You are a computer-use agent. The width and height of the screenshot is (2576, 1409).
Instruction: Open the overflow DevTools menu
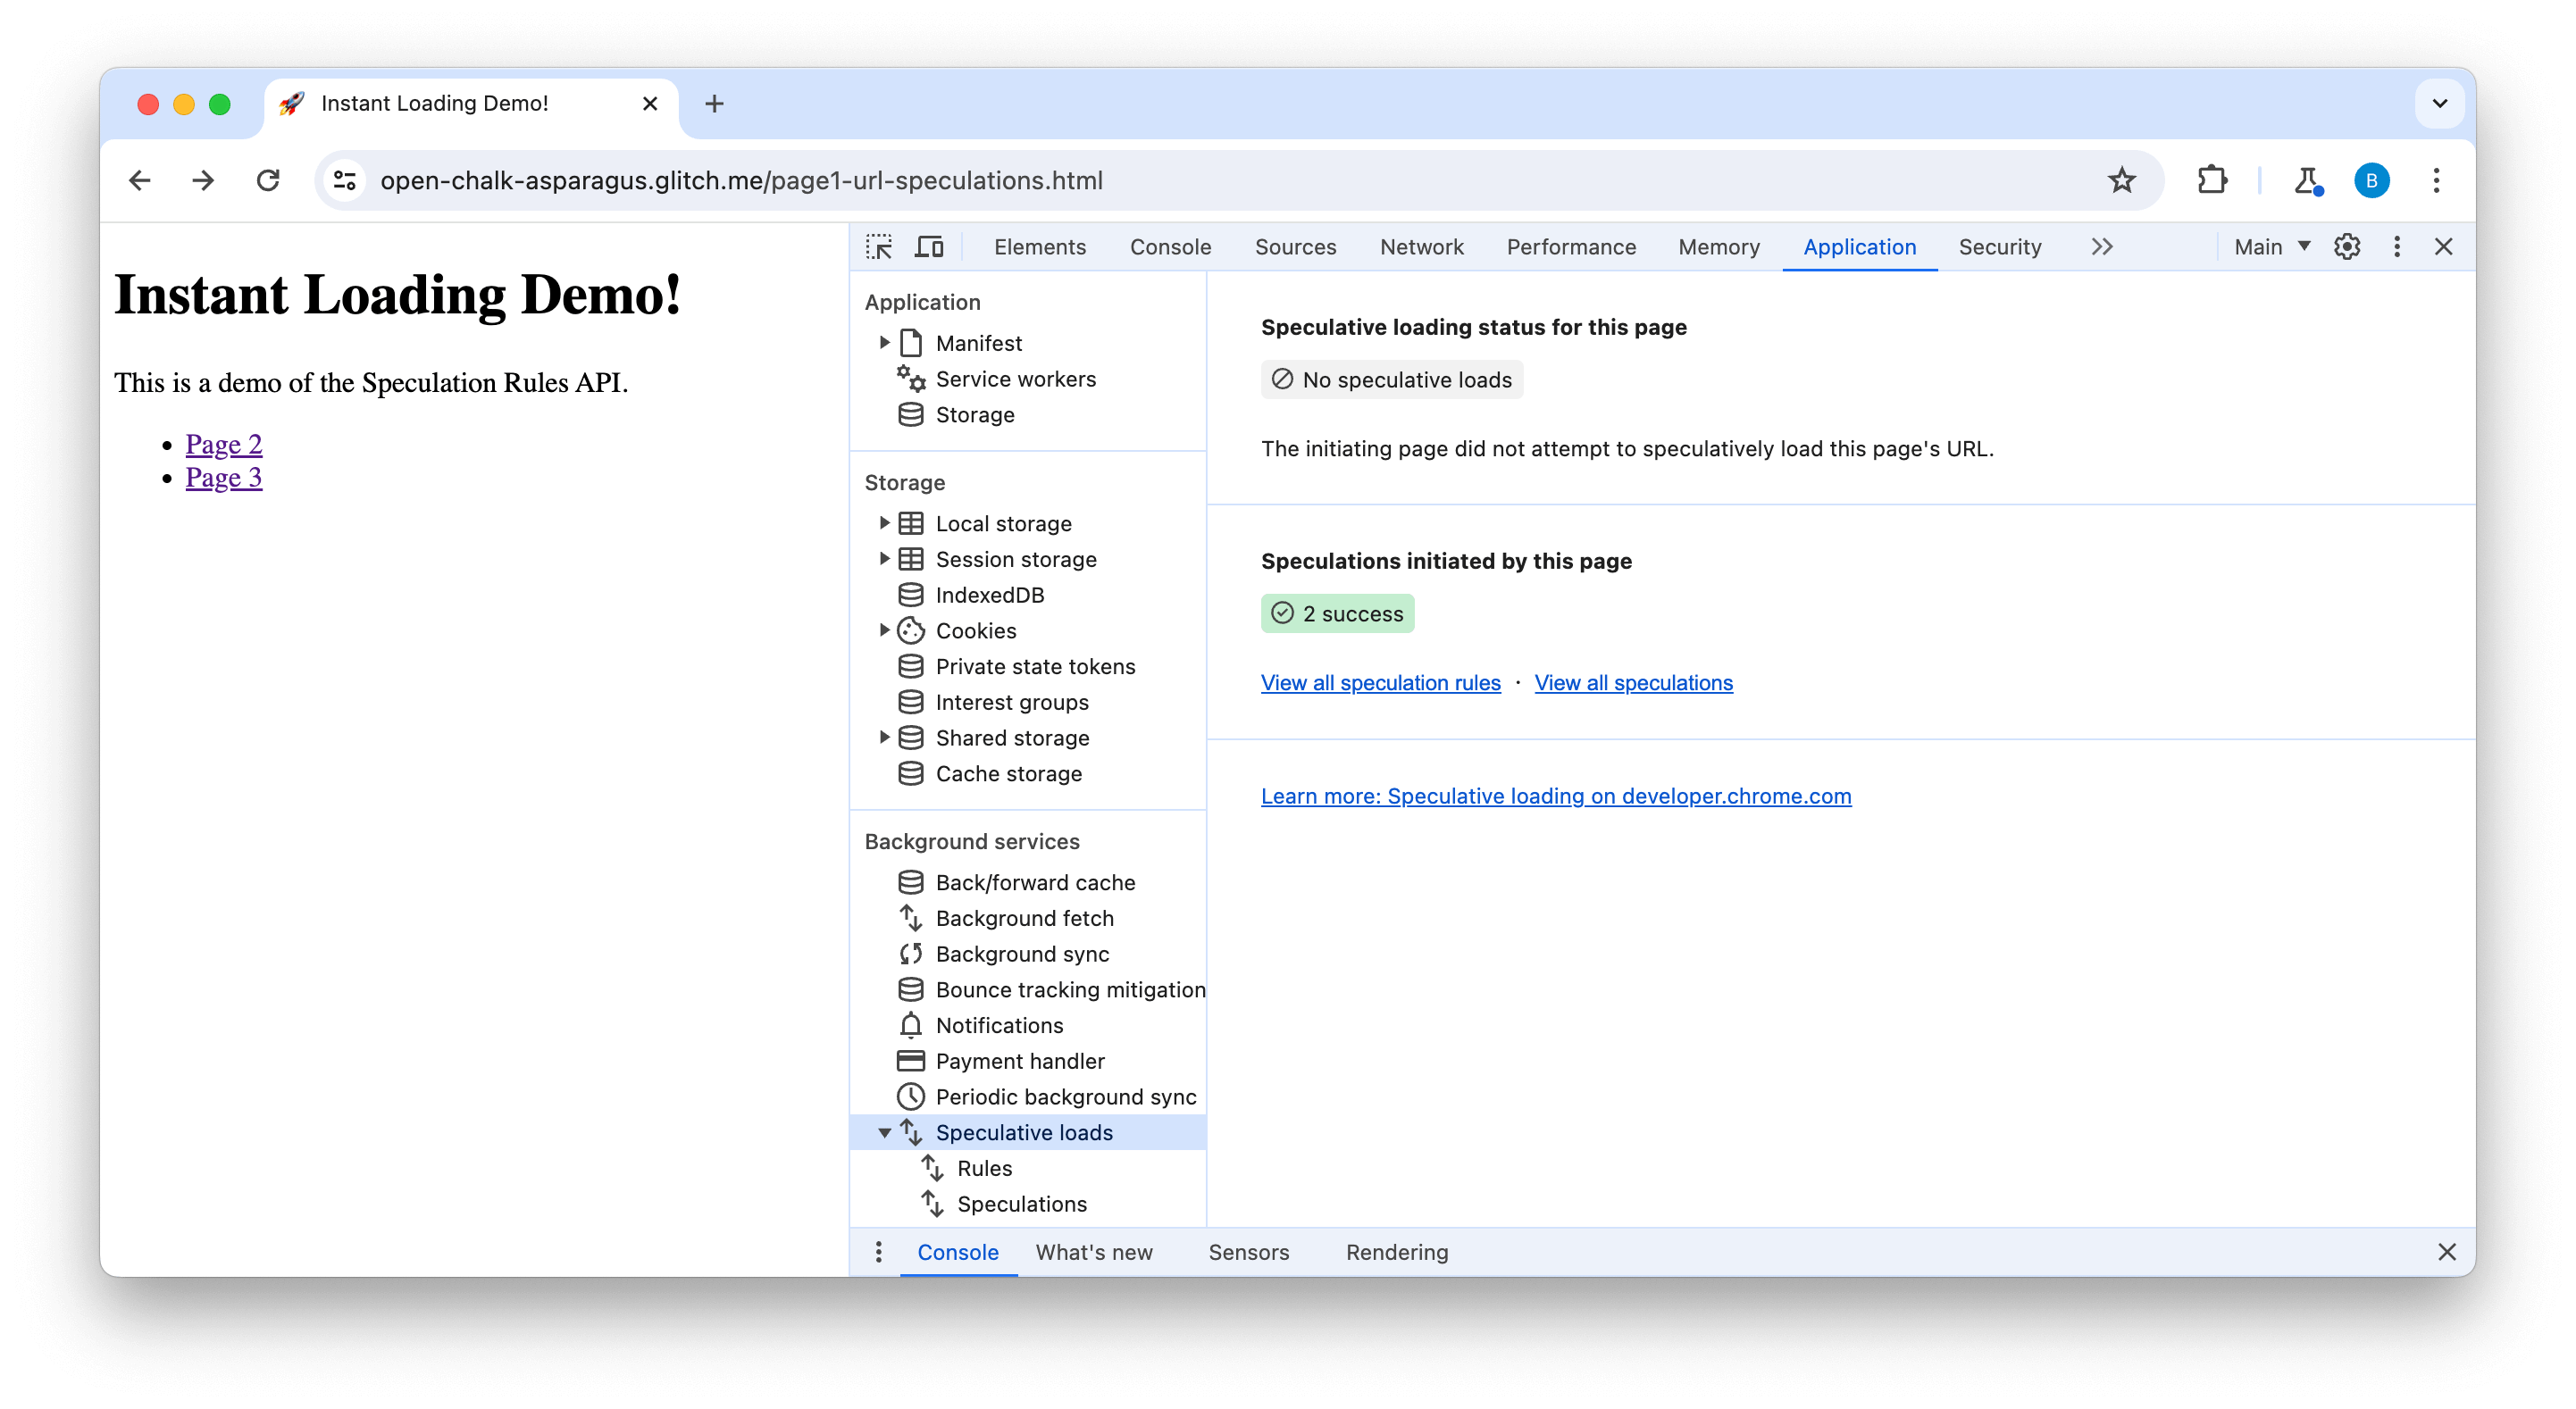click(x=2101, y=246)
